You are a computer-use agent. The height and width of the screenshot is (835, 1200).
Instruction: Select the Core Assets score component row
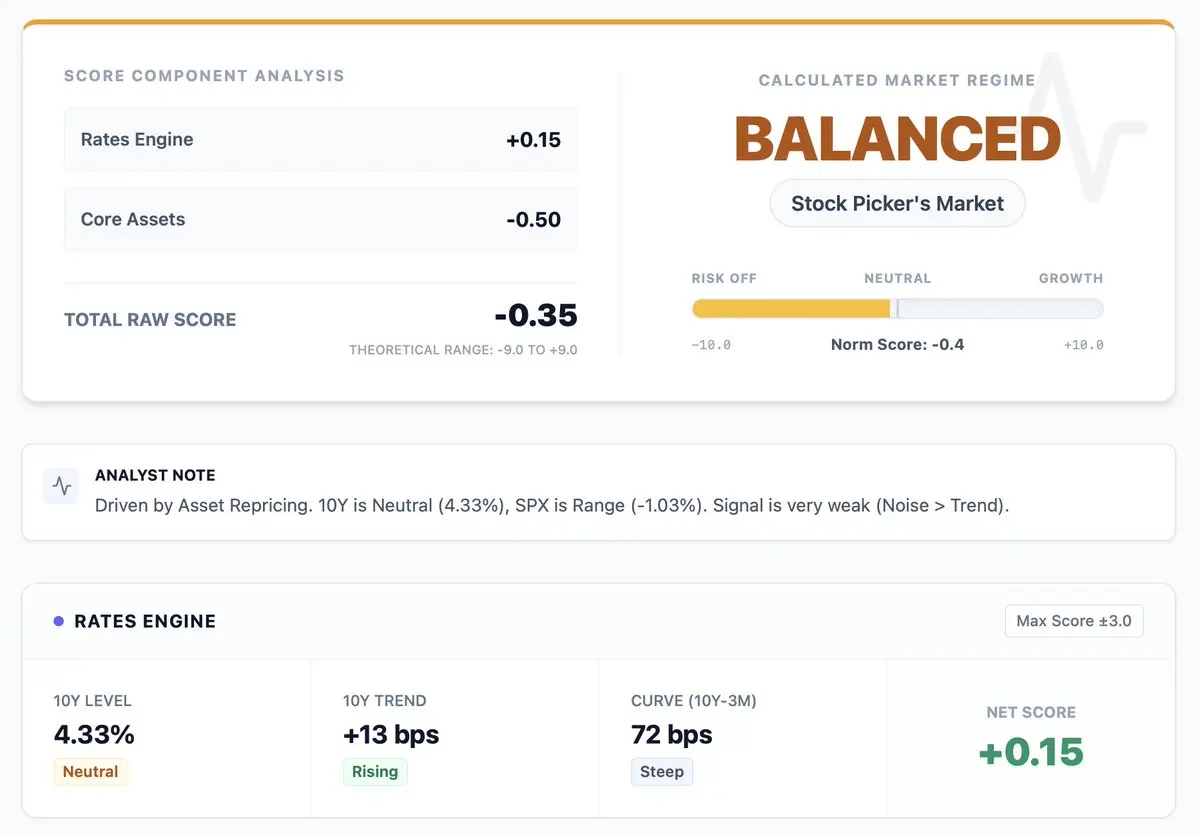(320, 220)
